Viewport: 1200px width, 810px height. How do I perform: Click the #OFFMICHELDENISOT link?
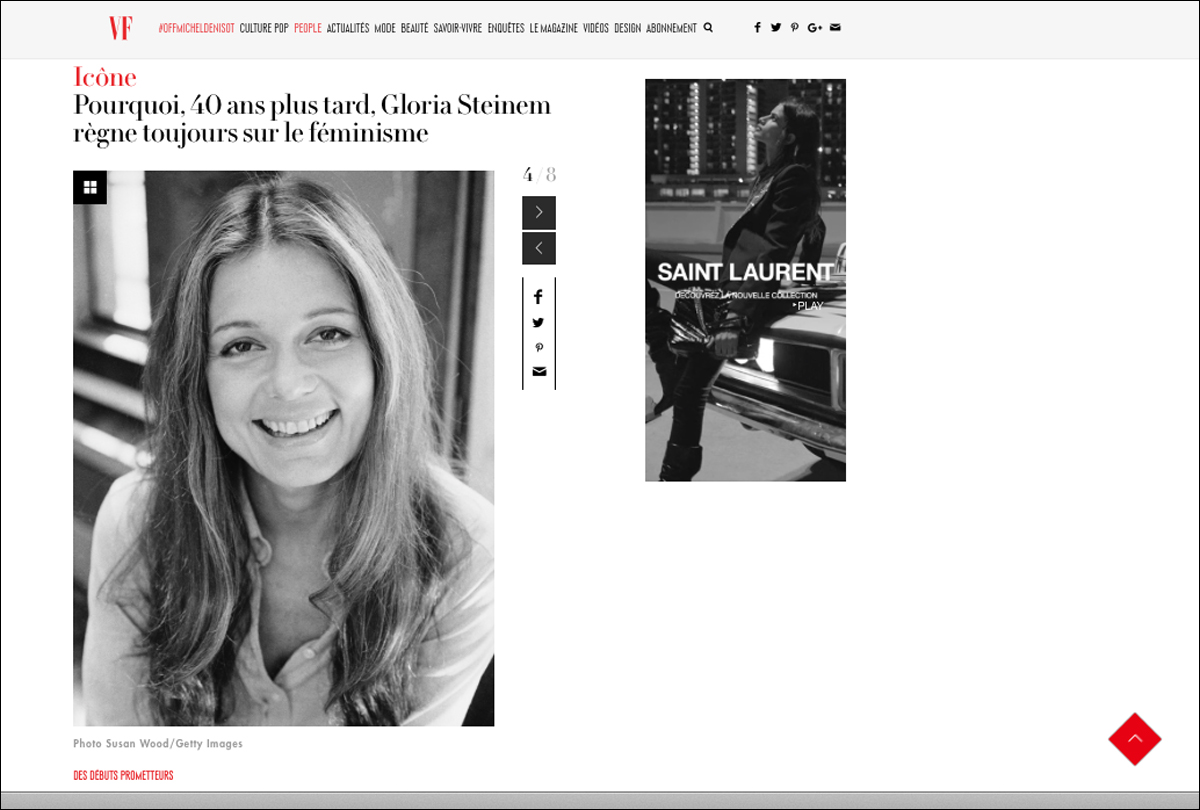click(x=196, y=28)
